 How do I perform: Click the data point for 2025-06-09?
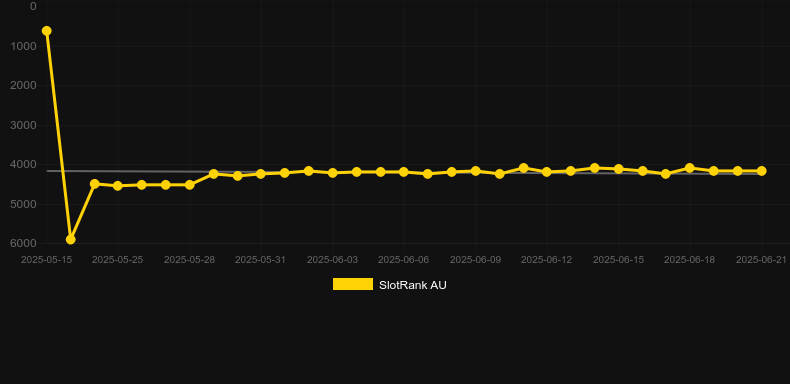coord(476,171)
